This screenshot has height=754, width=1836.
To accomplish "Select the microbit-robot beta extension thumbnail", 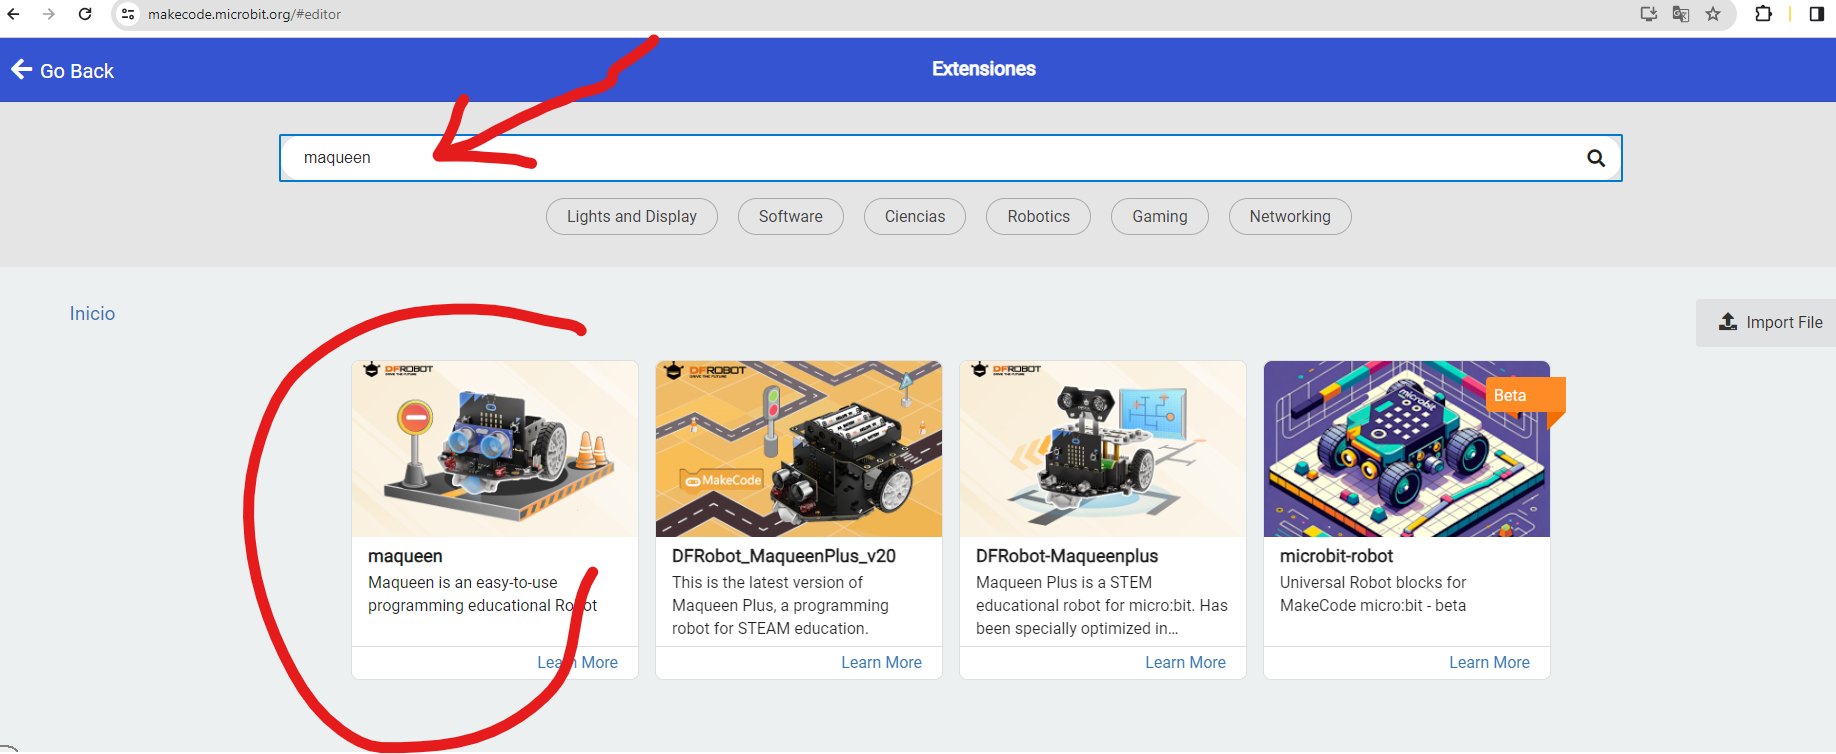I will (1406, 449).
